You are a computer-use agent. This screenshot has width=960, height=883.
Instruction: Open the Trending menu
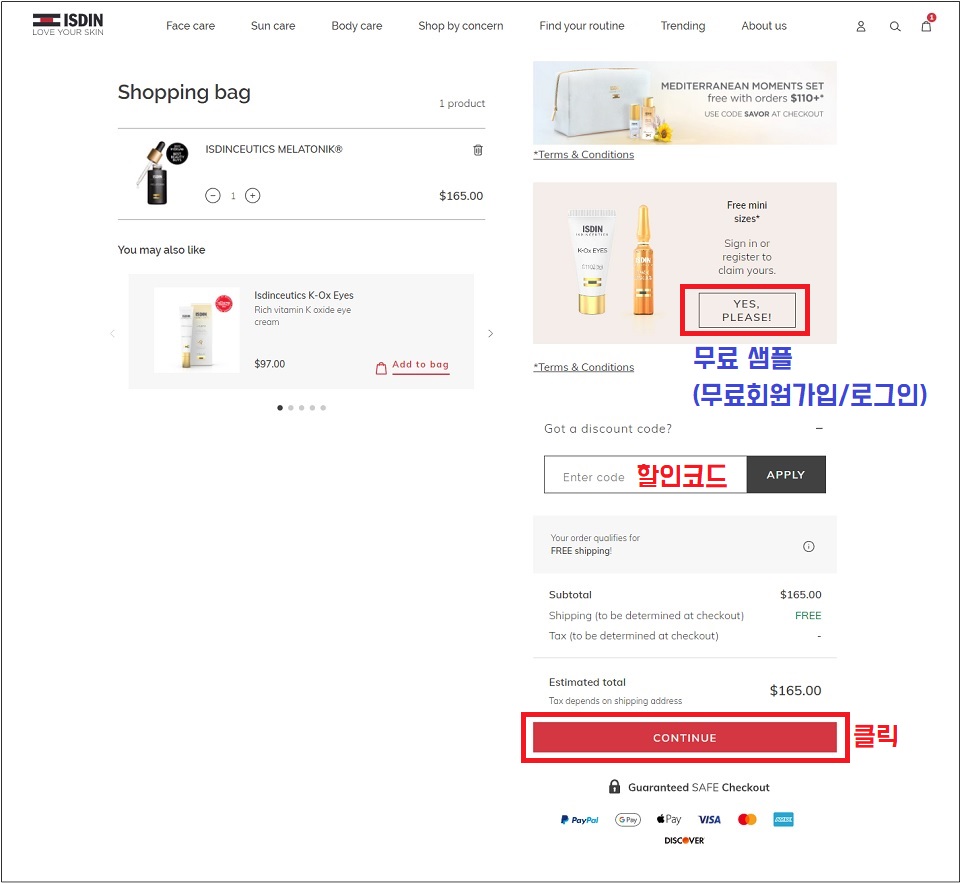(683, 26)
